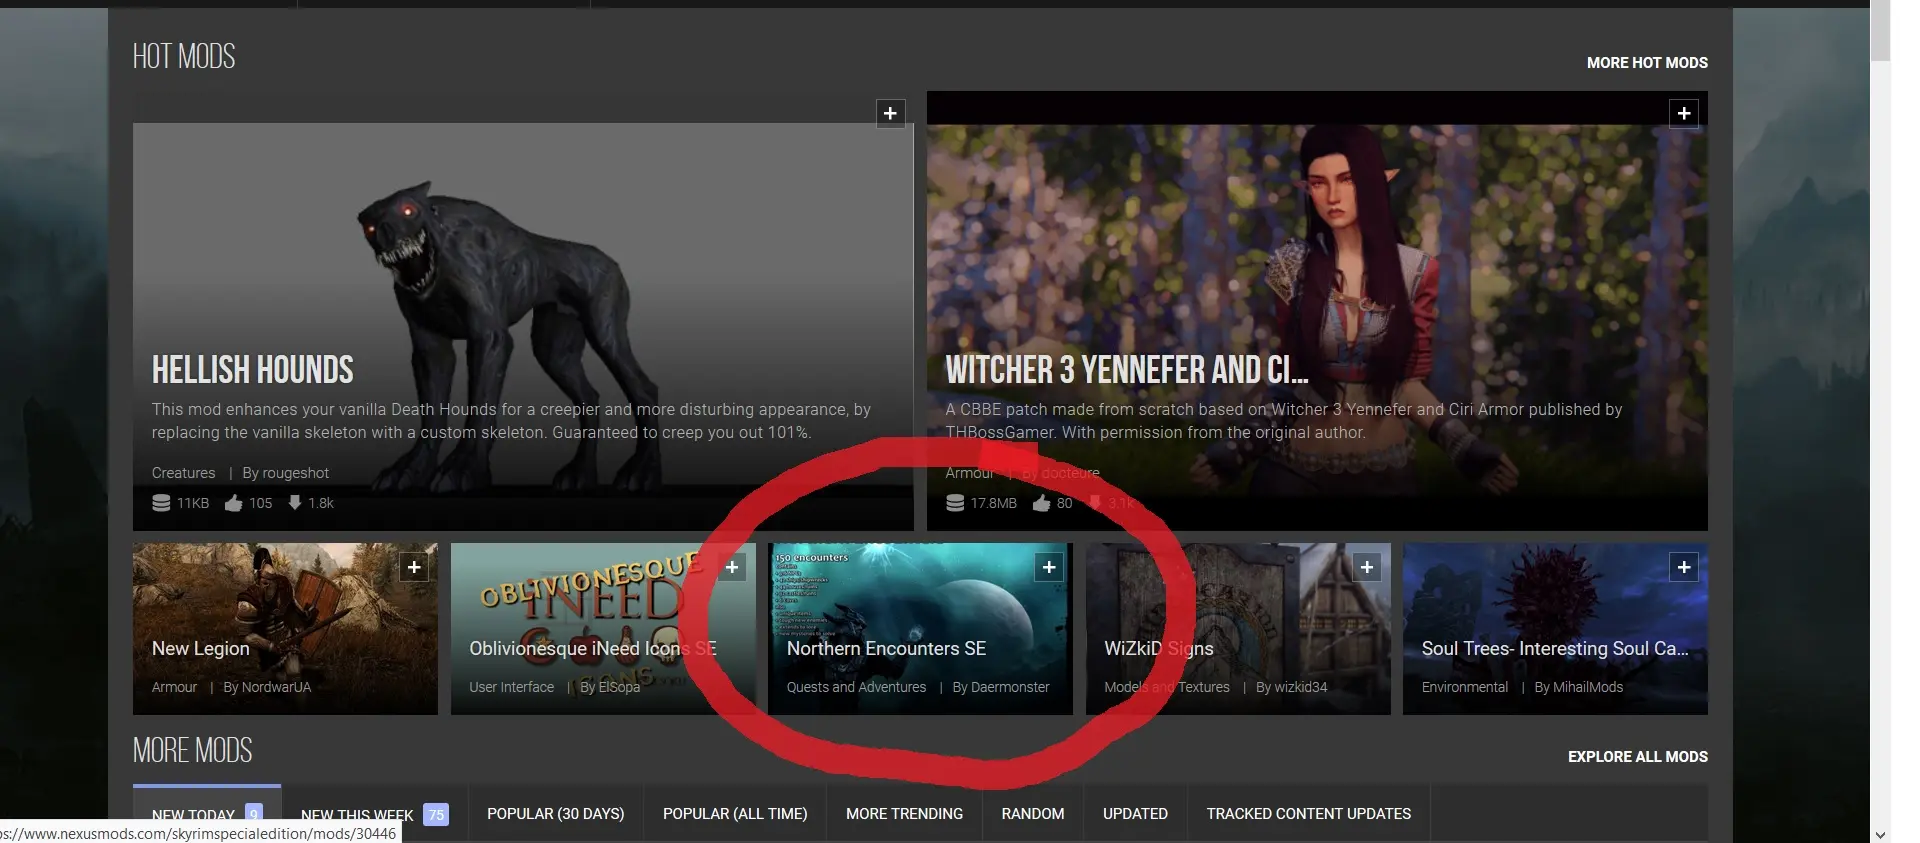
Task: Open author link rougeshot
Action: point(296,472)
